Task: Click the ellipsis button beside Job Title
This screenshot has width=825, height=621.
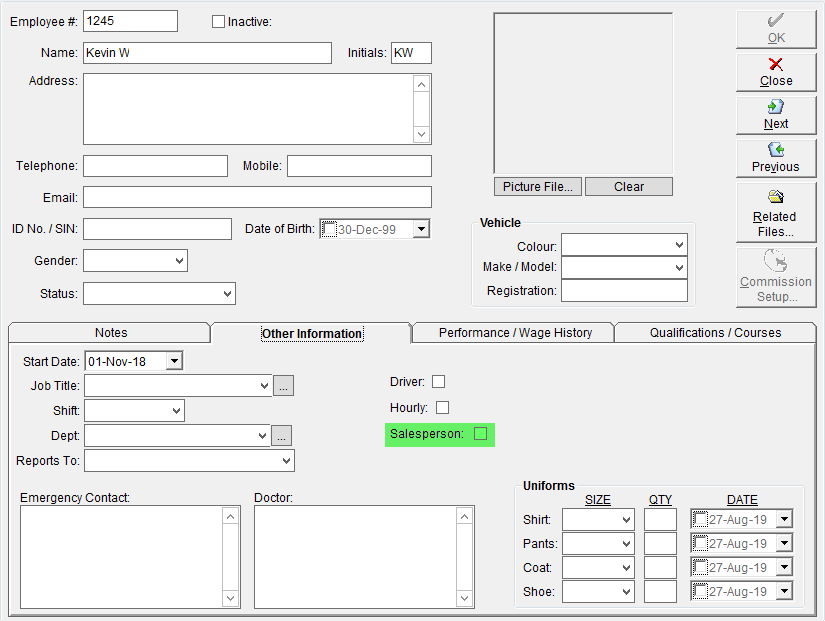Action: 284,386
